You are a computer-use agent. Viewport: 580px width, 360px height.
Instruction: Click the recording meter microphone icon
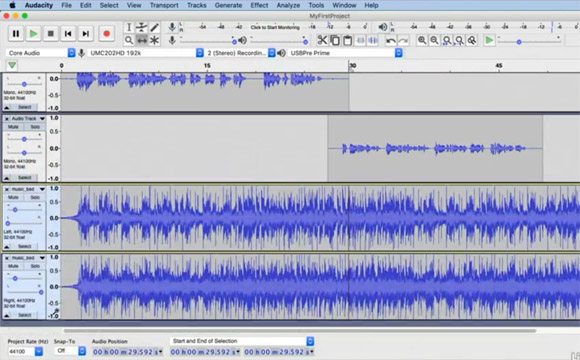[x=172, y=27]
